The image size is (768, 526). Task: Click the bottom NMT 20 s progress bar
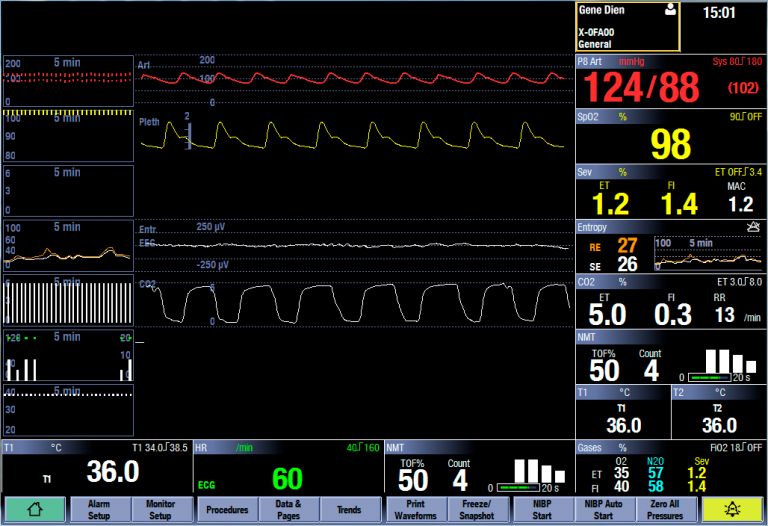click(519, 488)
